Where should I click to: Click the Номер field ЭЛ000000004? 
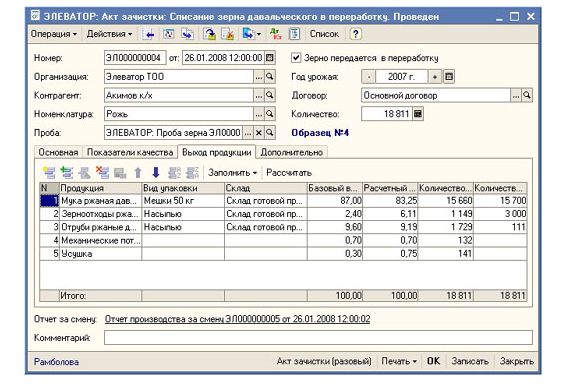[x=135, y=57]
